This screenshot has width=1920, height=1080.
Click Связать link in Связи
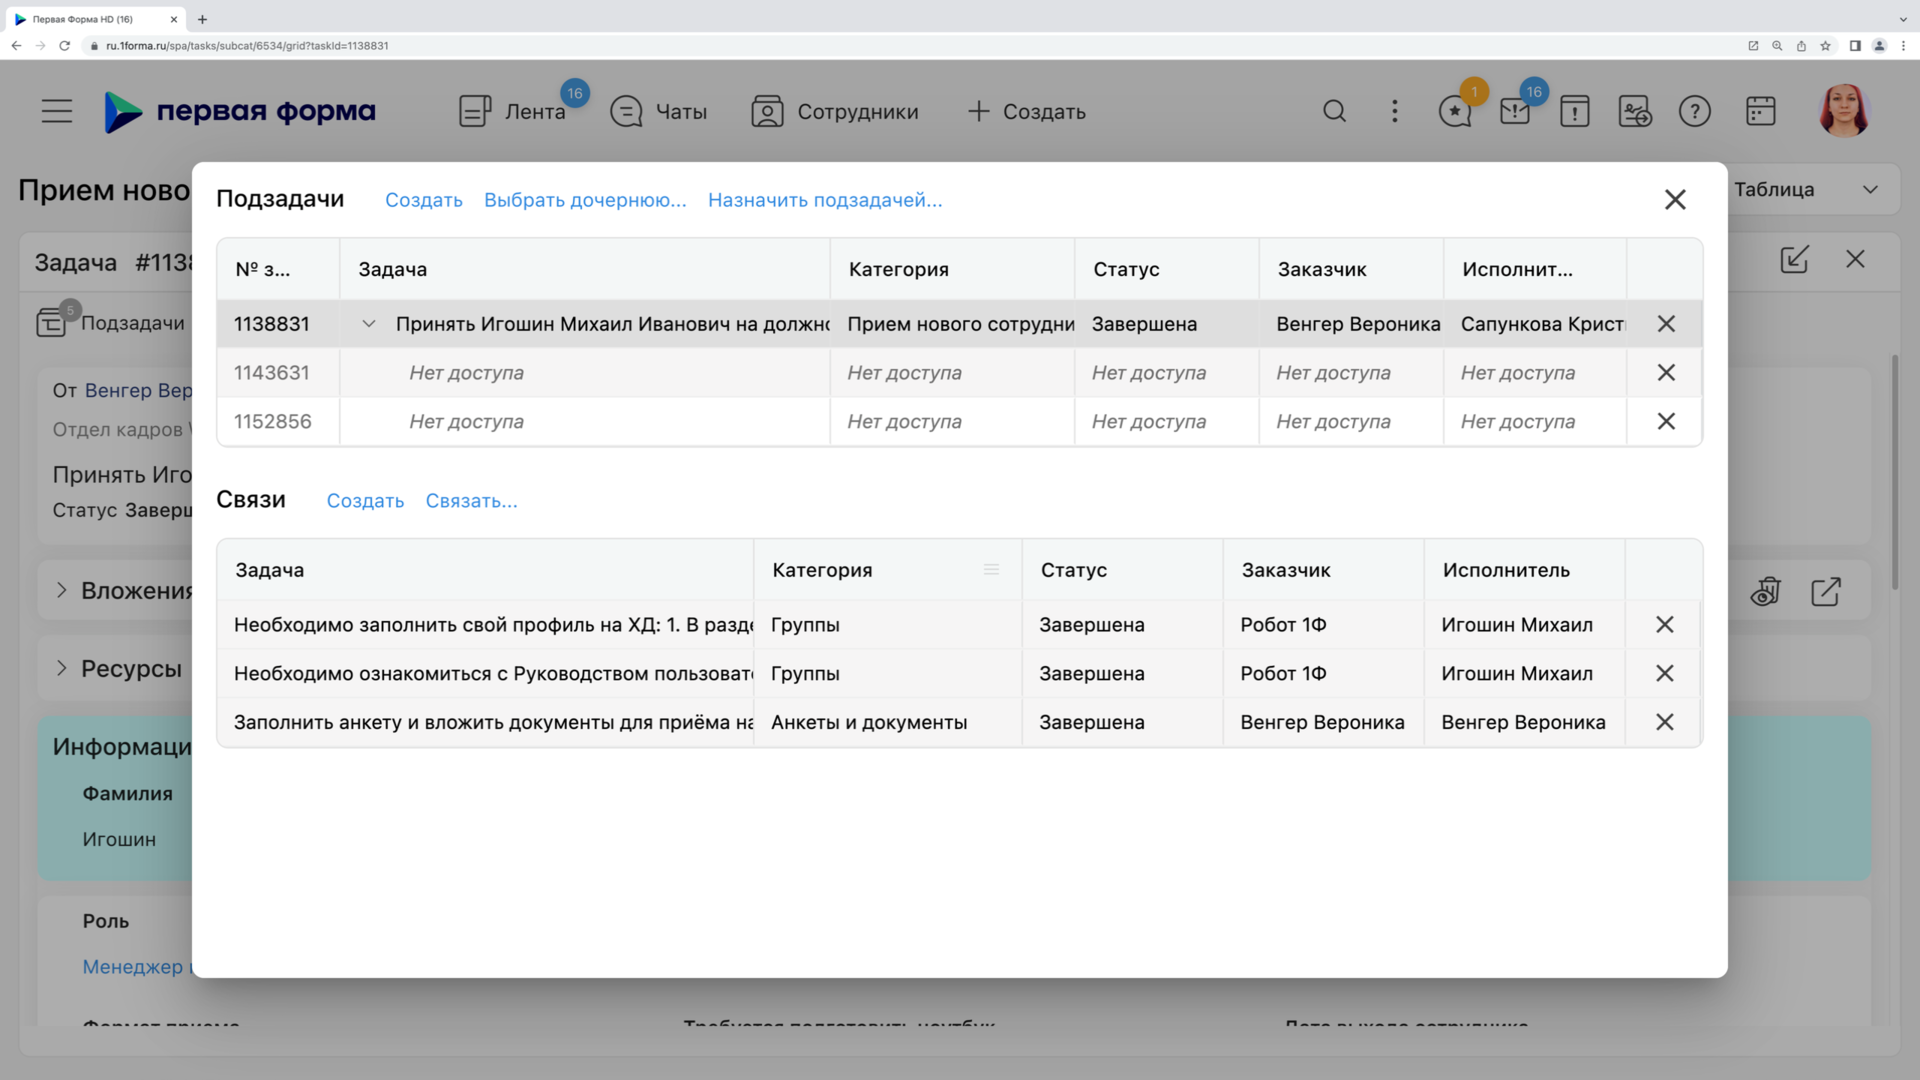(471, 501)
